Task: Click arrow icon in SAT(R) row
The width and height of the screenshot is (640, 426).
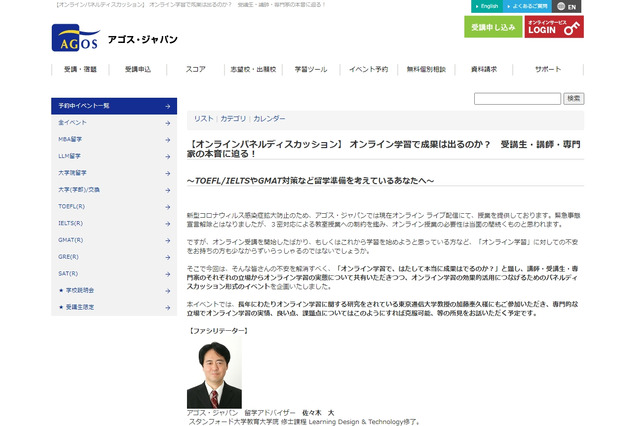Action: click(168, 274)
